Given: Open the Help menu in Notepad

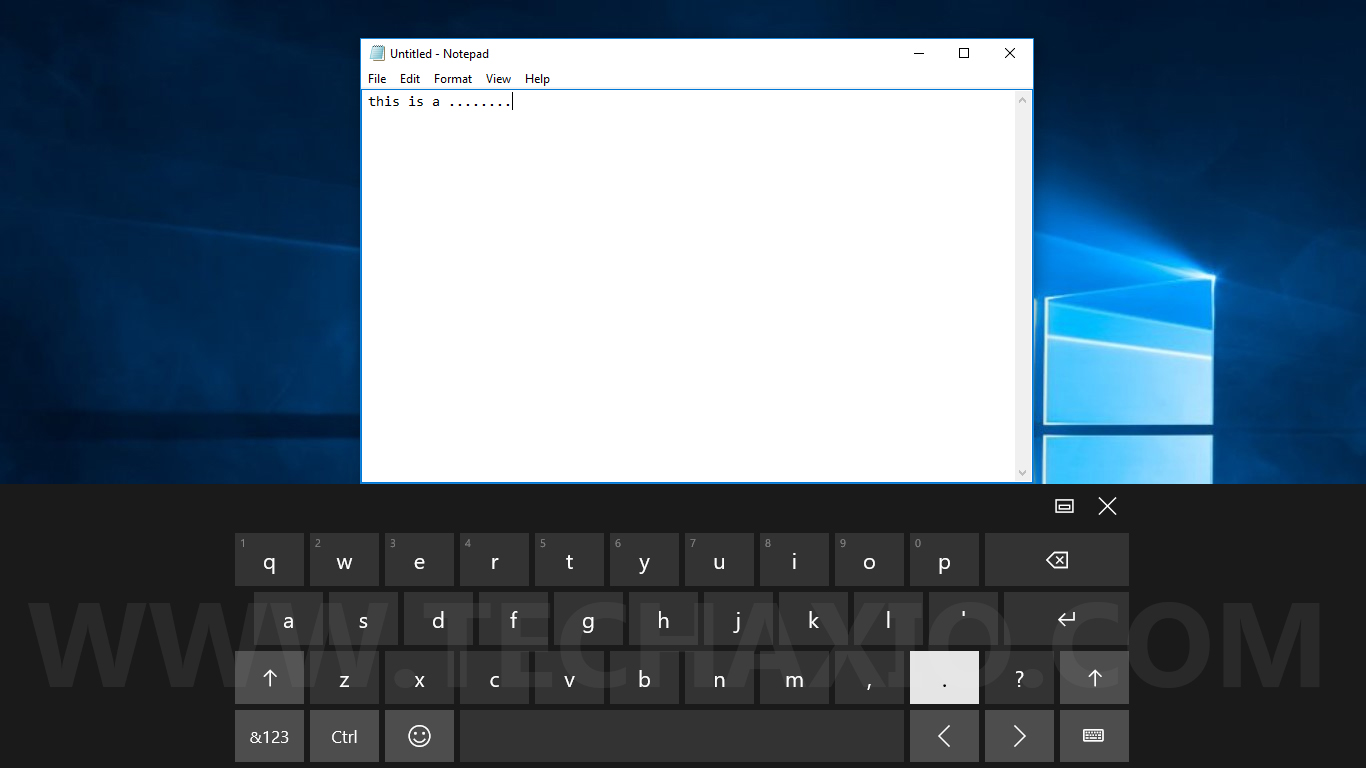Looking at the screenshot, I should tap(537, 78).
